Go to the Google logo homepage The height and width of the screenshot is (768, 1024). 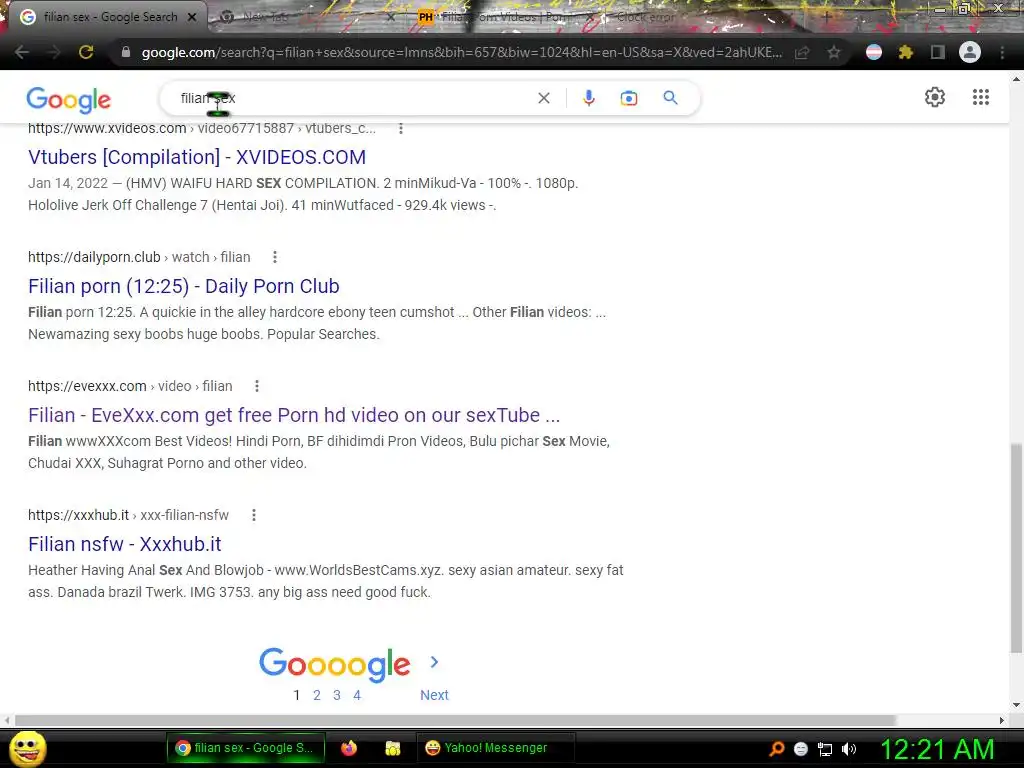coord(69,99)
